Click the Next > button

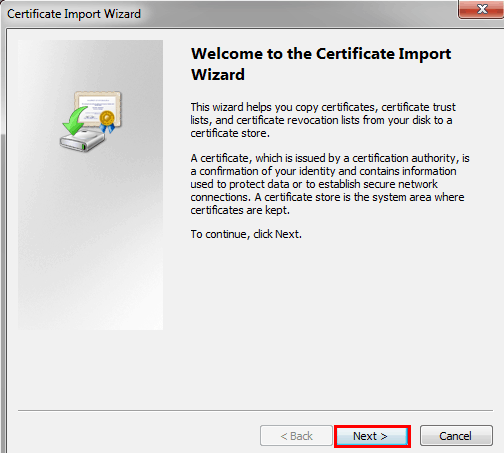[372, 436]
